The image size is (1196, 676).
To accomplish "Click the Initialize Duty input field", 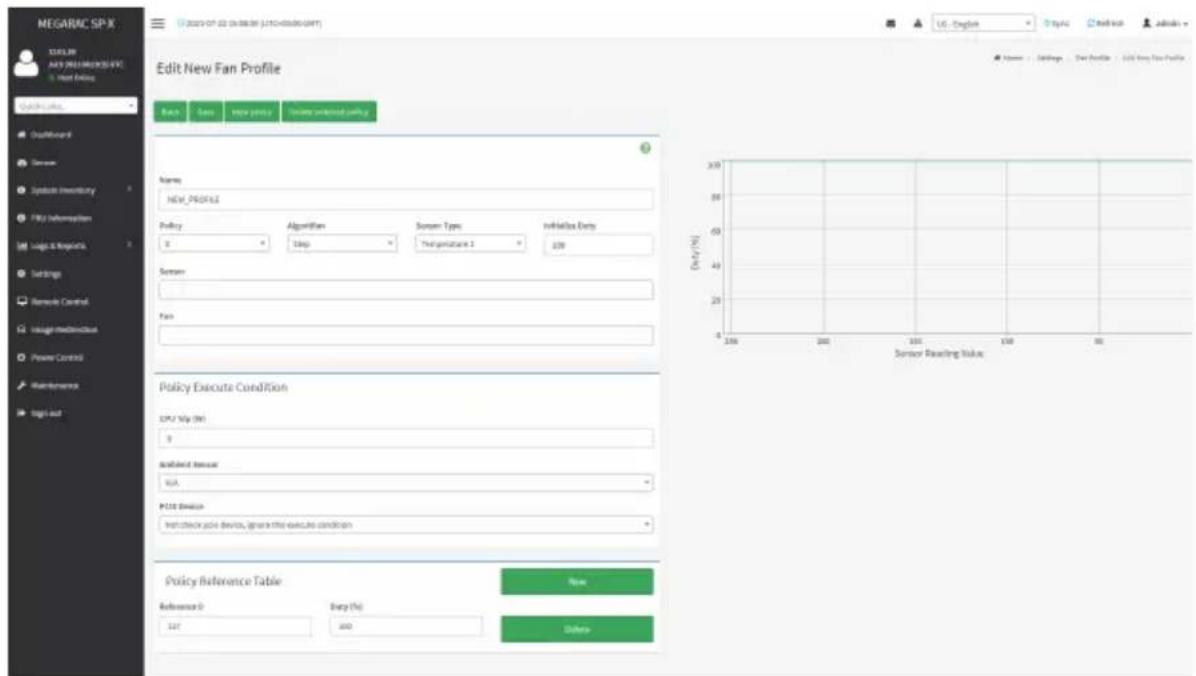I will [x=598, y=245].
